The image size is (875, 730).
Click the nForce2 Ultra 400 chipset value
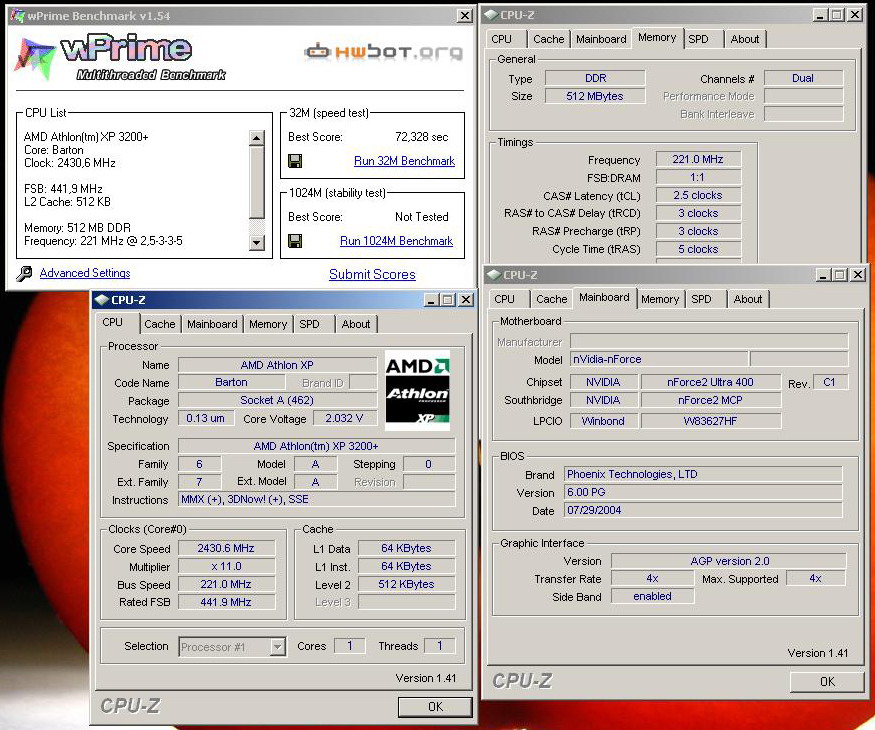[710, 382]
